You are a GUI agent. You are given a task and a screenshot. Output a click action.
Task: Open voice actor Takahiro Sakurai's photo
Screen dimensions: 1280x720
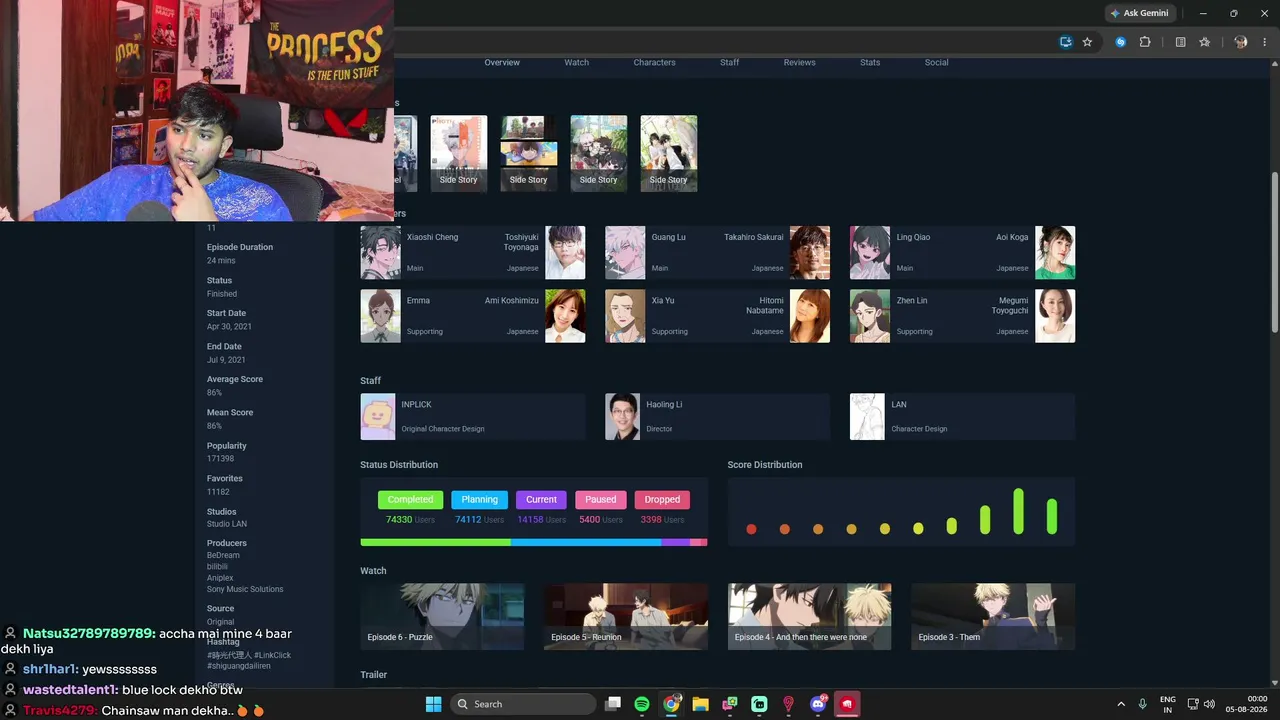[x=810, y=252]
